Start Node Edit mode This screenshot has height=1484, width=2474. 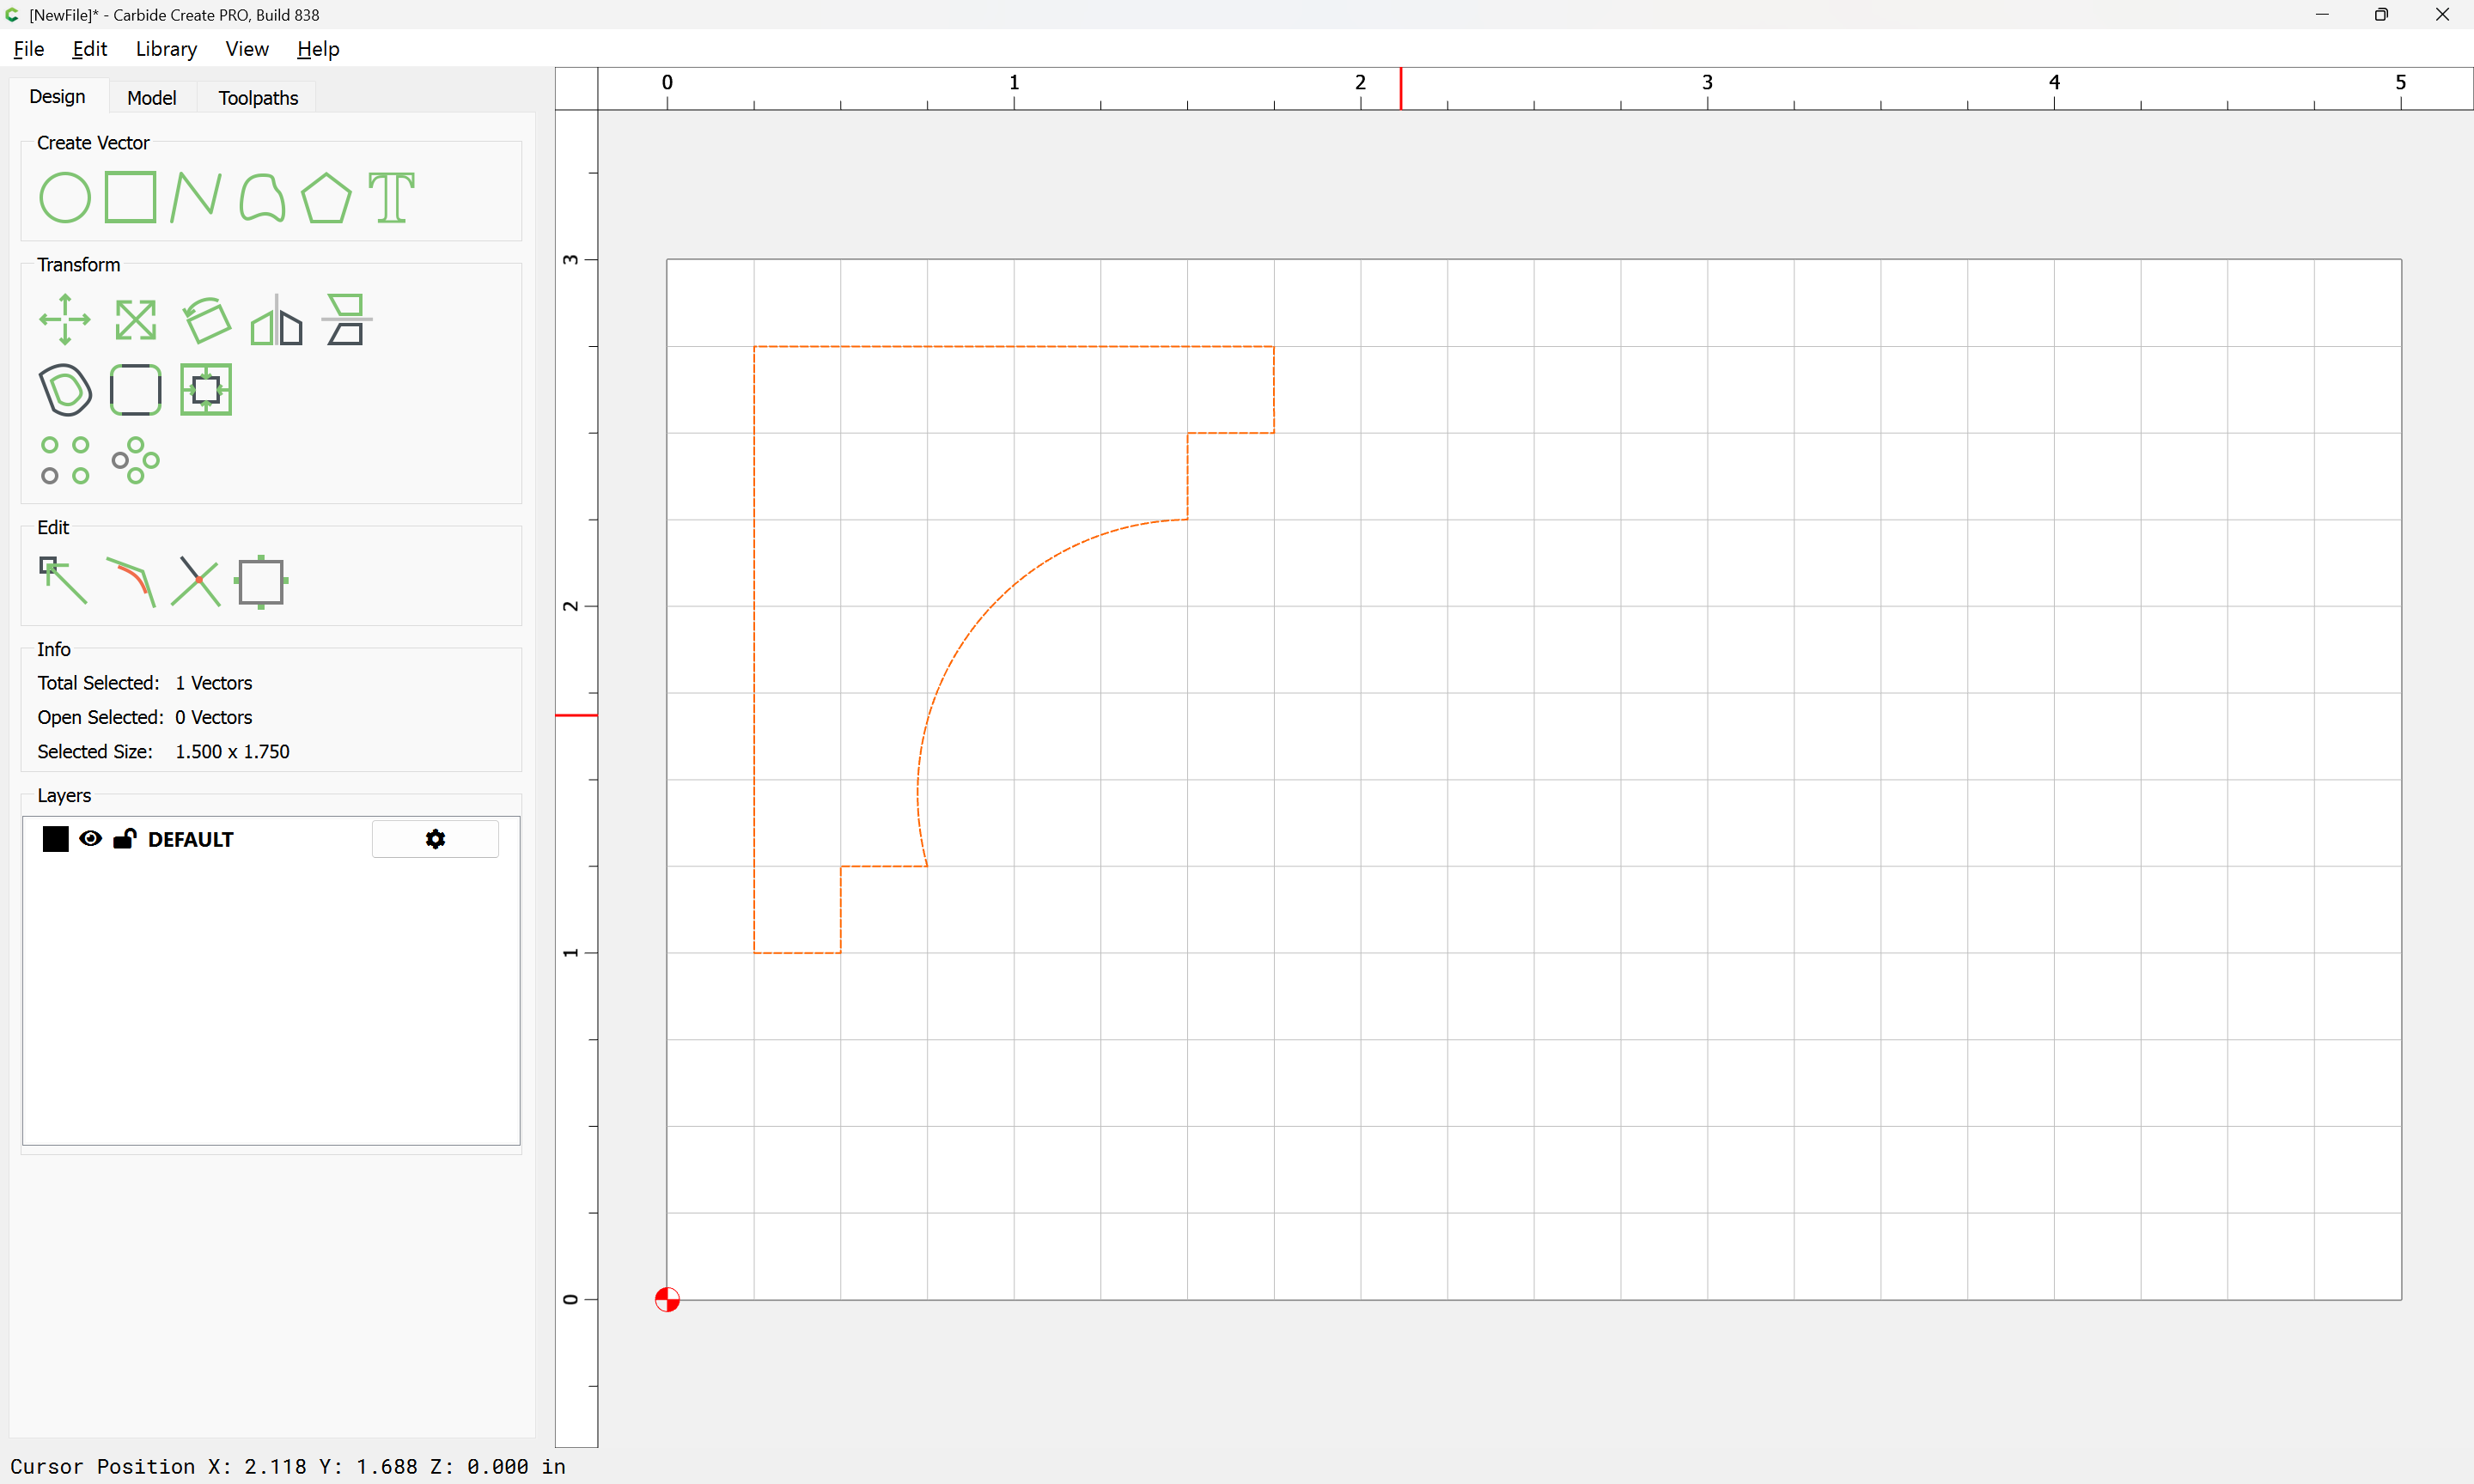pos(63,581)
